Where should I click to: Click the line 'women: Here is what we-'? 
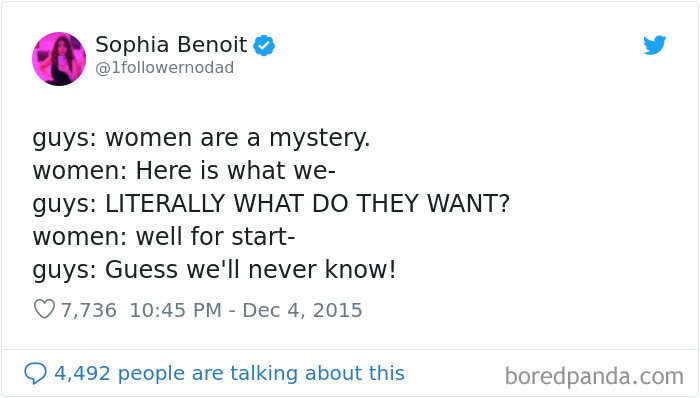coord(184,170)
